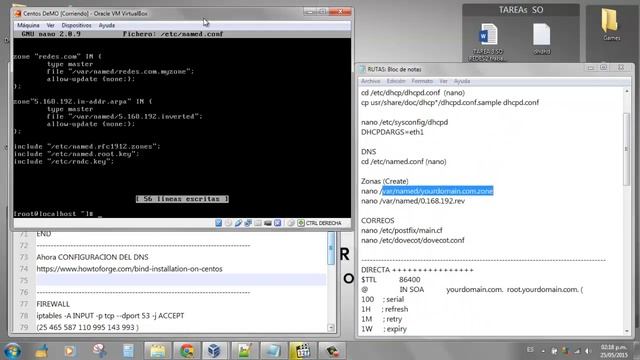The image size is (640, 360).
Task: Open the Dispositivos menu in VirtualBox
Action: [x=76, y=25]
